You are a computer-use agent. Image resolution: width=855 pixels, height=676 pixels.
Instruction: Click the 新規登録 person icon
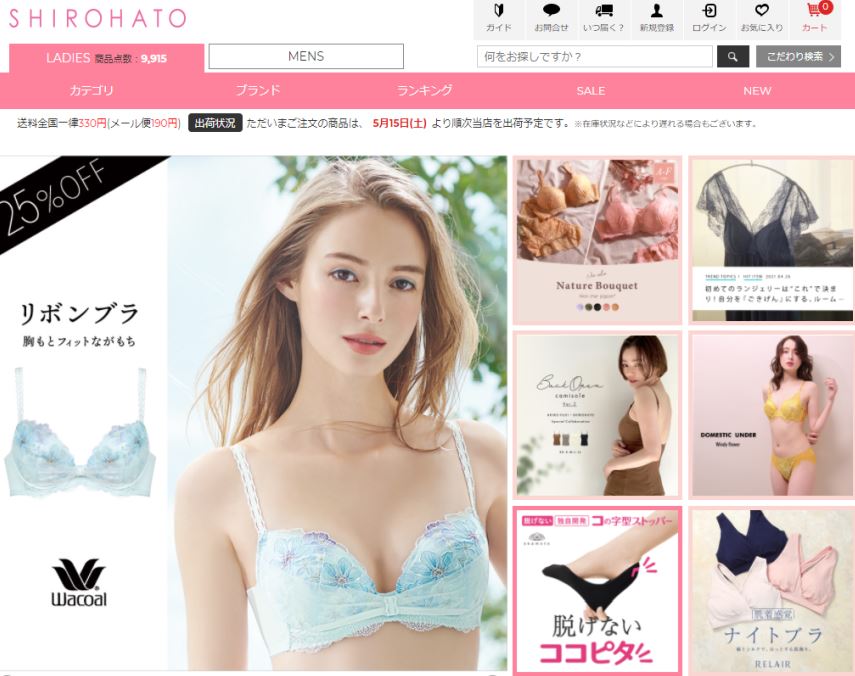(657, 19)
